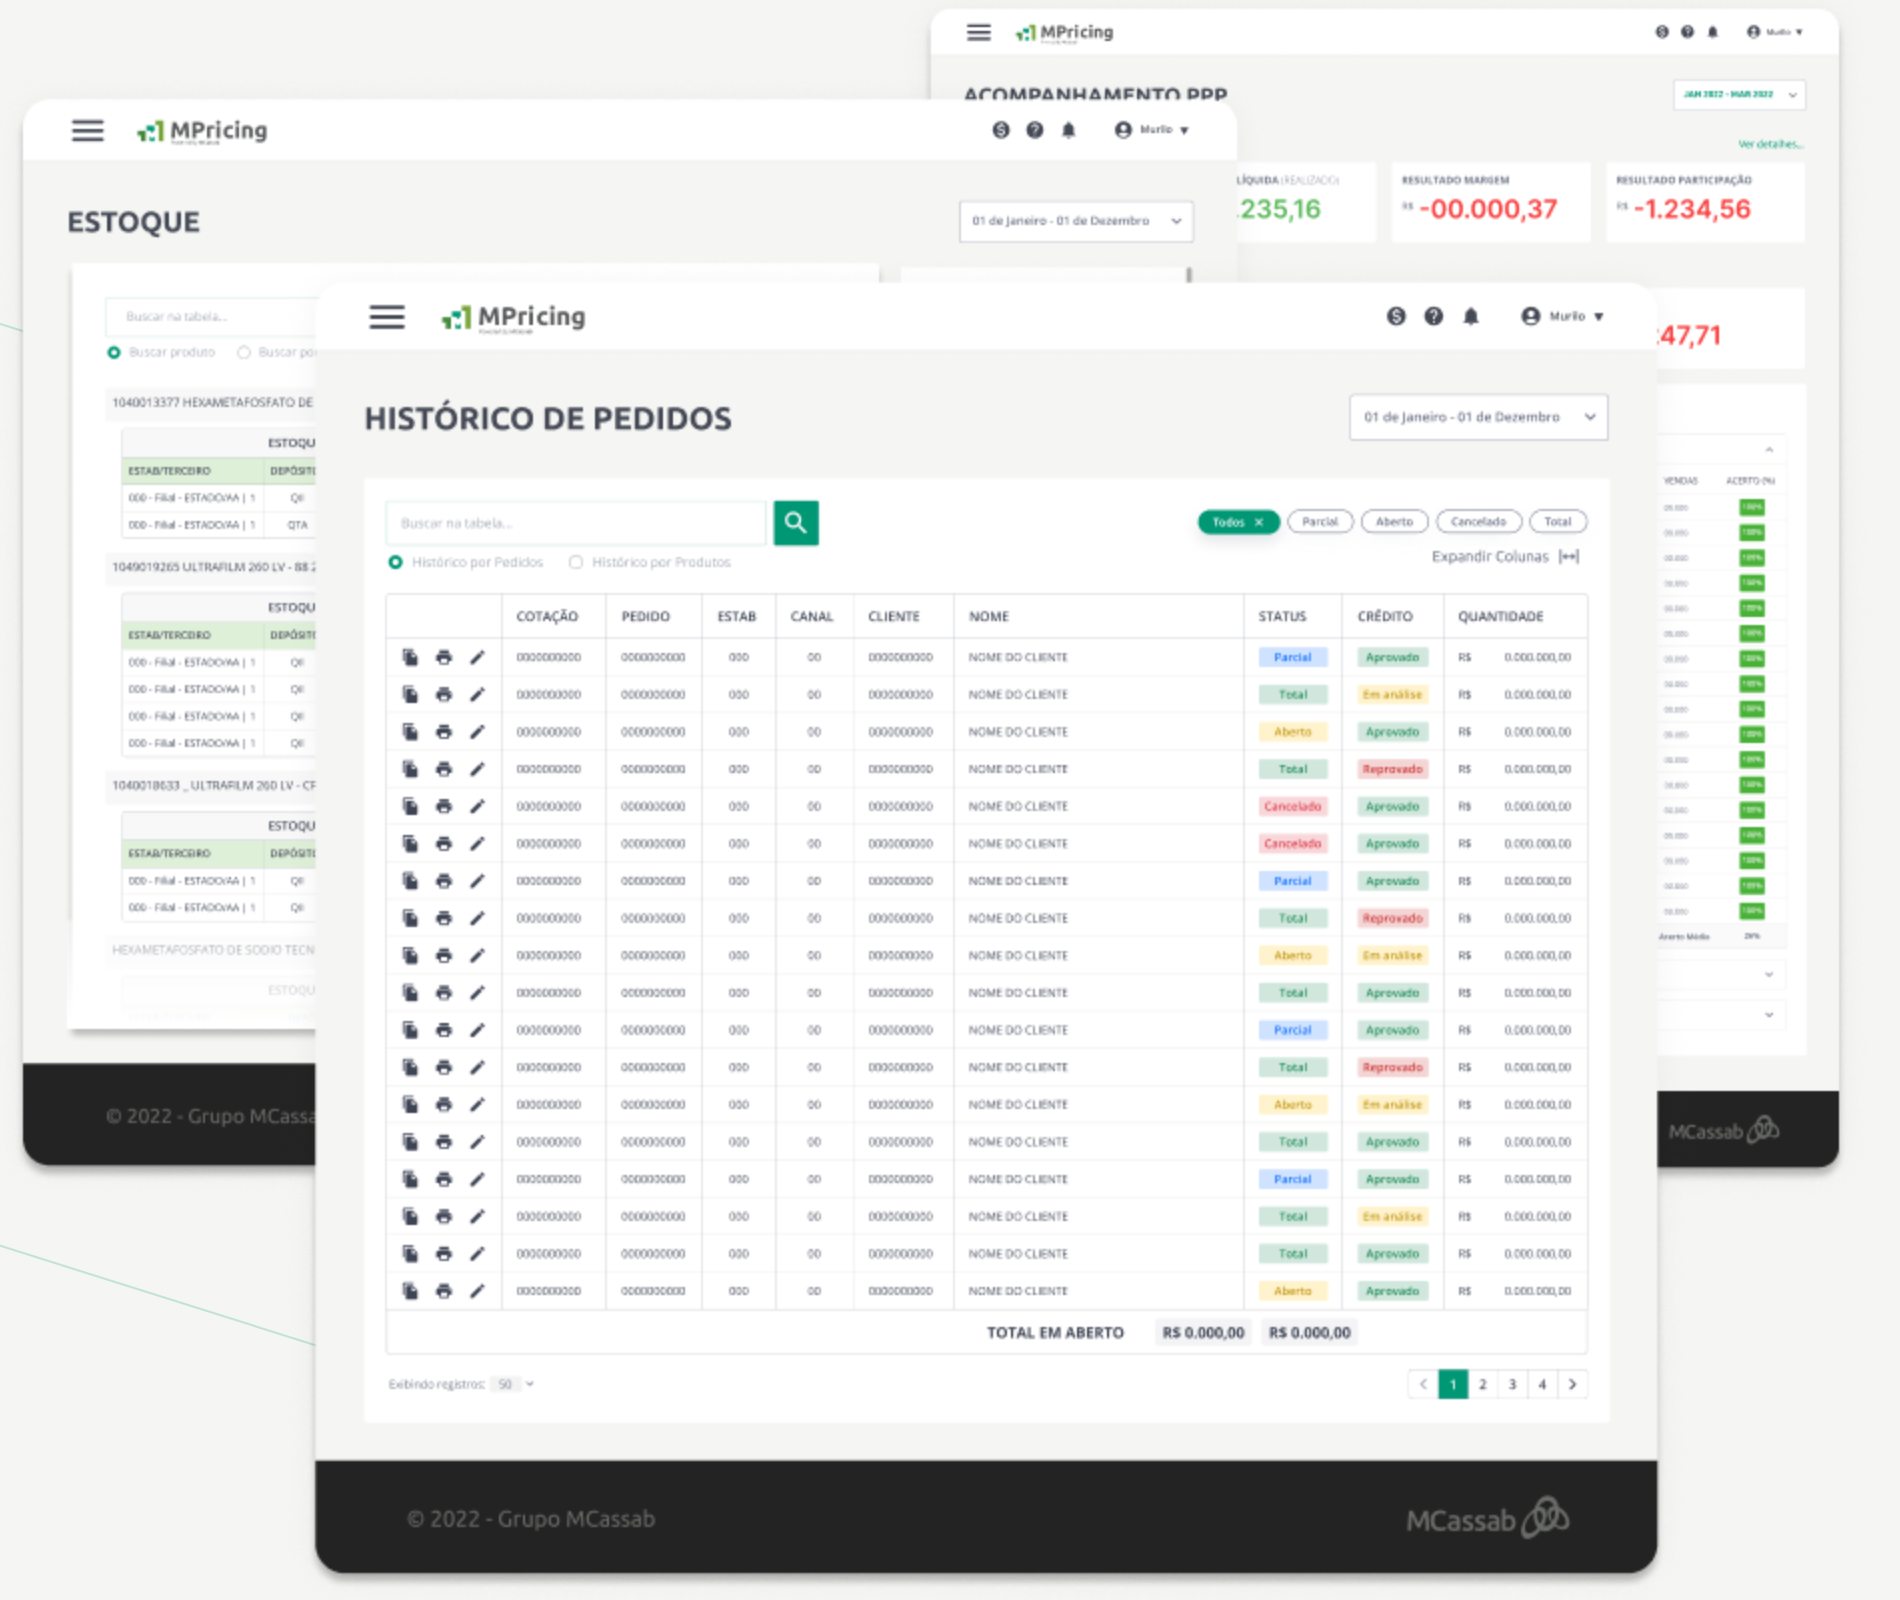Click the green search button beside table search
Image resolution: width=1900 pixels, height=1600 pixels.
tap(796, 522)
